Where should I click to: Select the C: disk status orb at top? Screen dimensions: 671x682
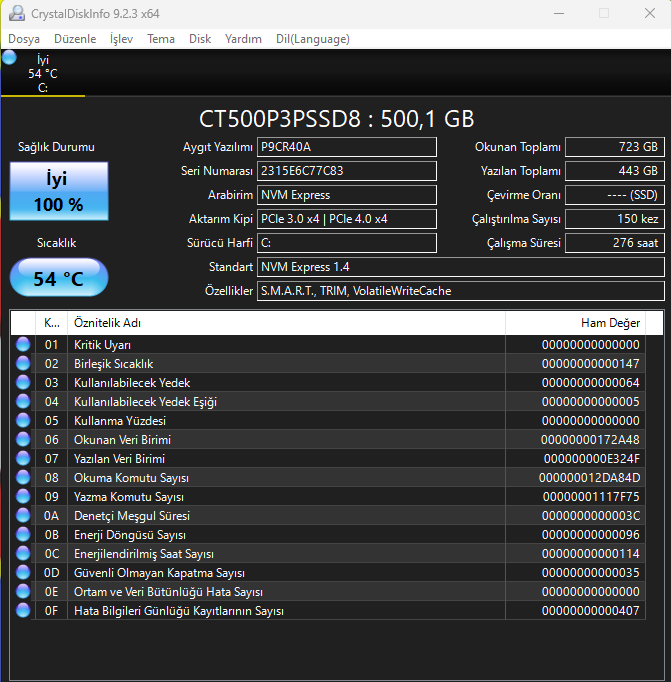(x=9, y=57)
